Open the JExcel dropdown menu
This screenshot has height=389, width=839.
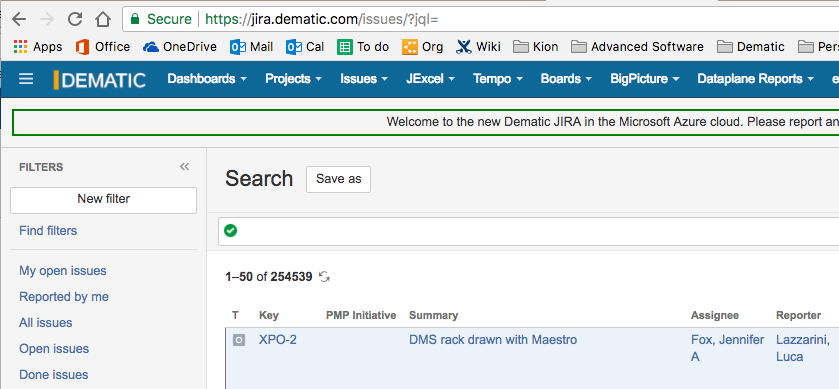(x=430, y=79)
